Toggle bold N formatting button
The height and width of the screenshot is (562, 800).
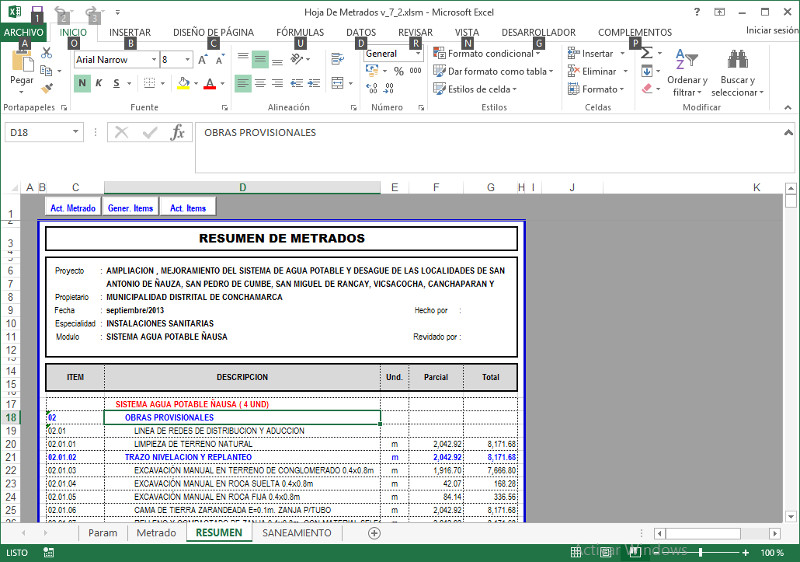(82, 83)
